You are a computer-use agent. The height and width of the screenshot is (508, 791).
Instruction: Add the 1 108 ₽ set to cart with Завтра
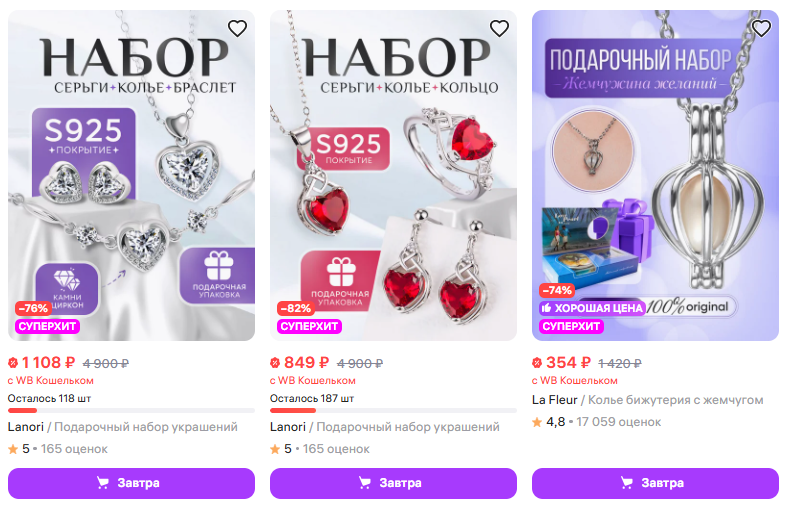[131, 483]
